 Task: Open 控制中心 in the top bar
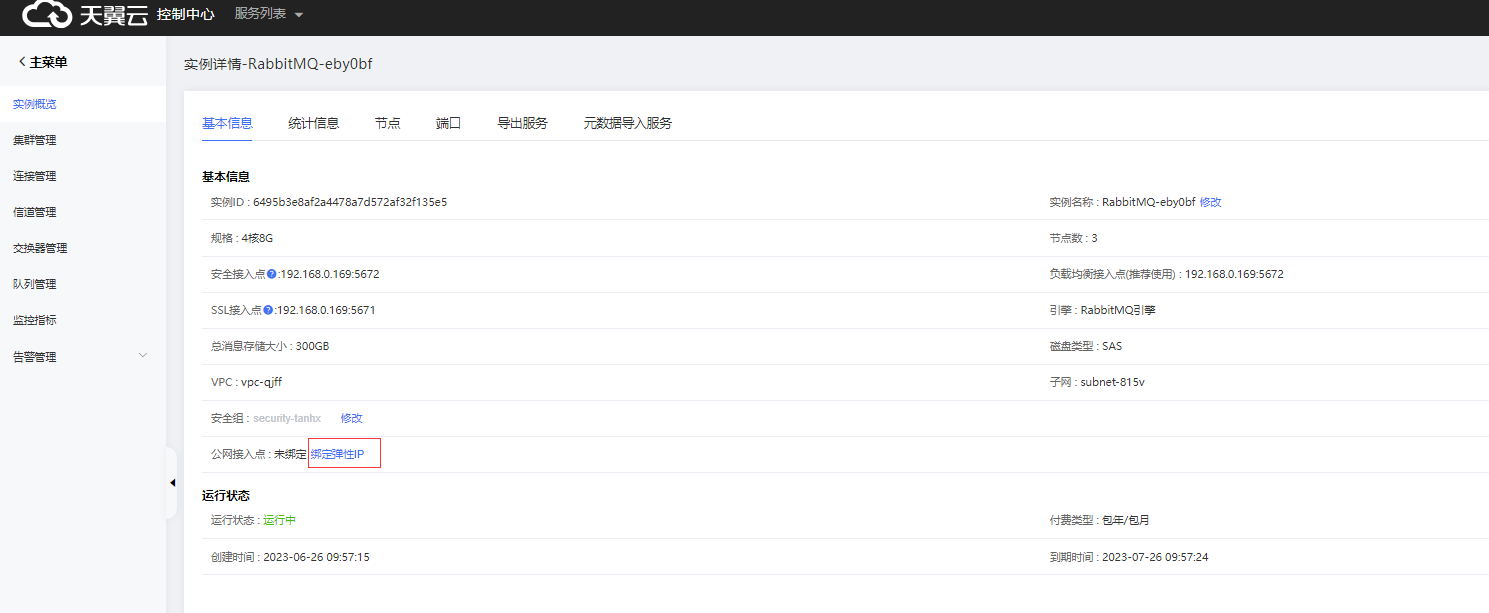point(185,14)
